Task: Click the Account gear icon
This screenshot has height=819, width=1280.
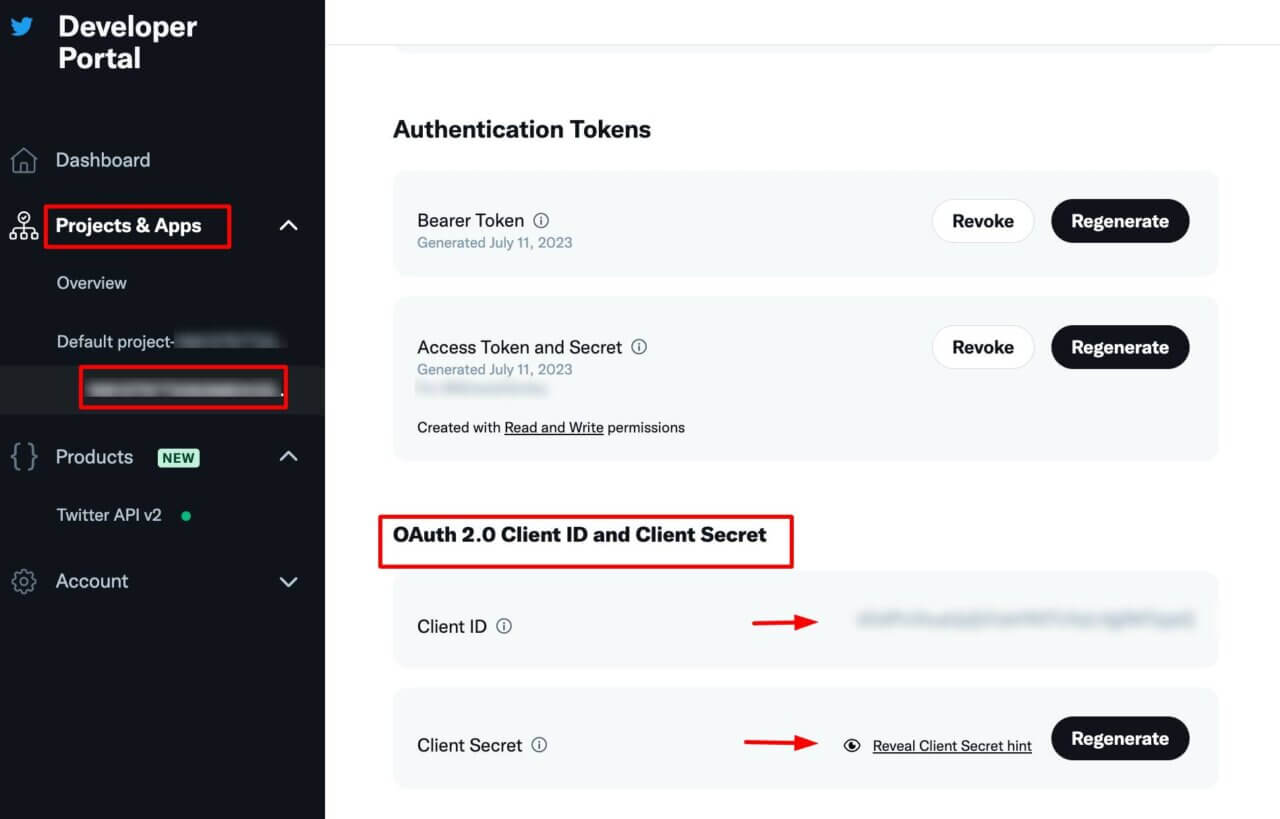Action: (x=23, y=581)
